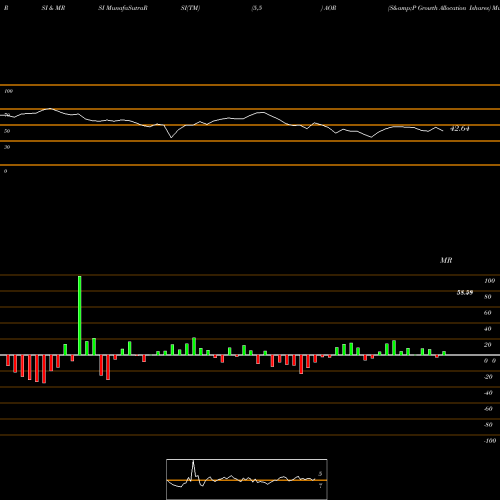500x500 pixels.
Task: Click the -20 label on the MR axis
Action: [x=488, y=377]
